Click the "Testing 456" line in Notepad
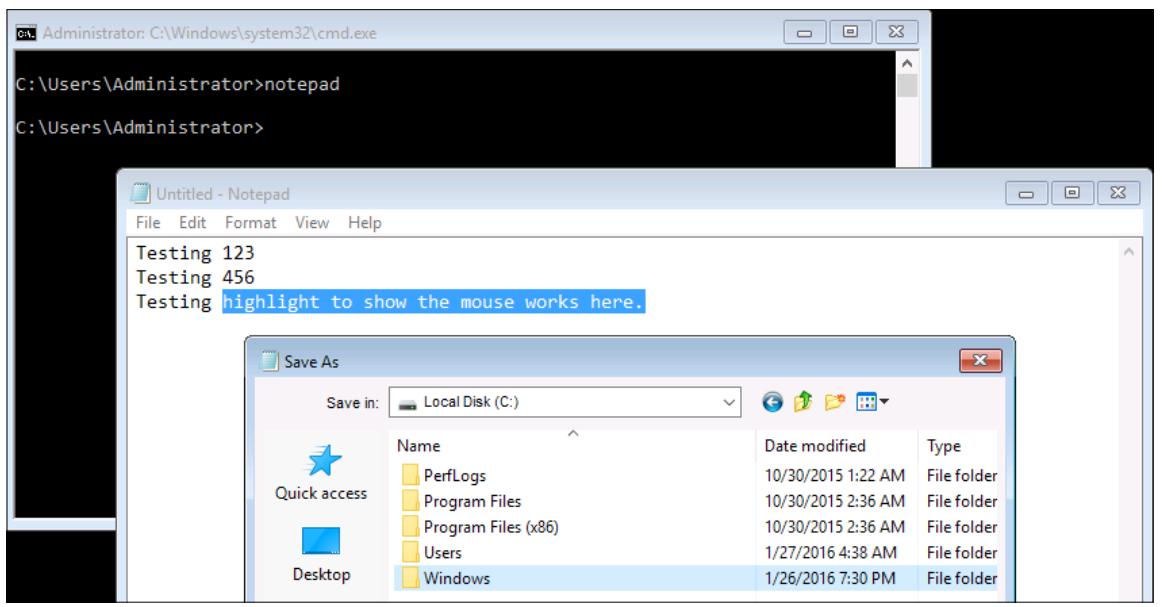1162x607 pixels. [195, 277]
